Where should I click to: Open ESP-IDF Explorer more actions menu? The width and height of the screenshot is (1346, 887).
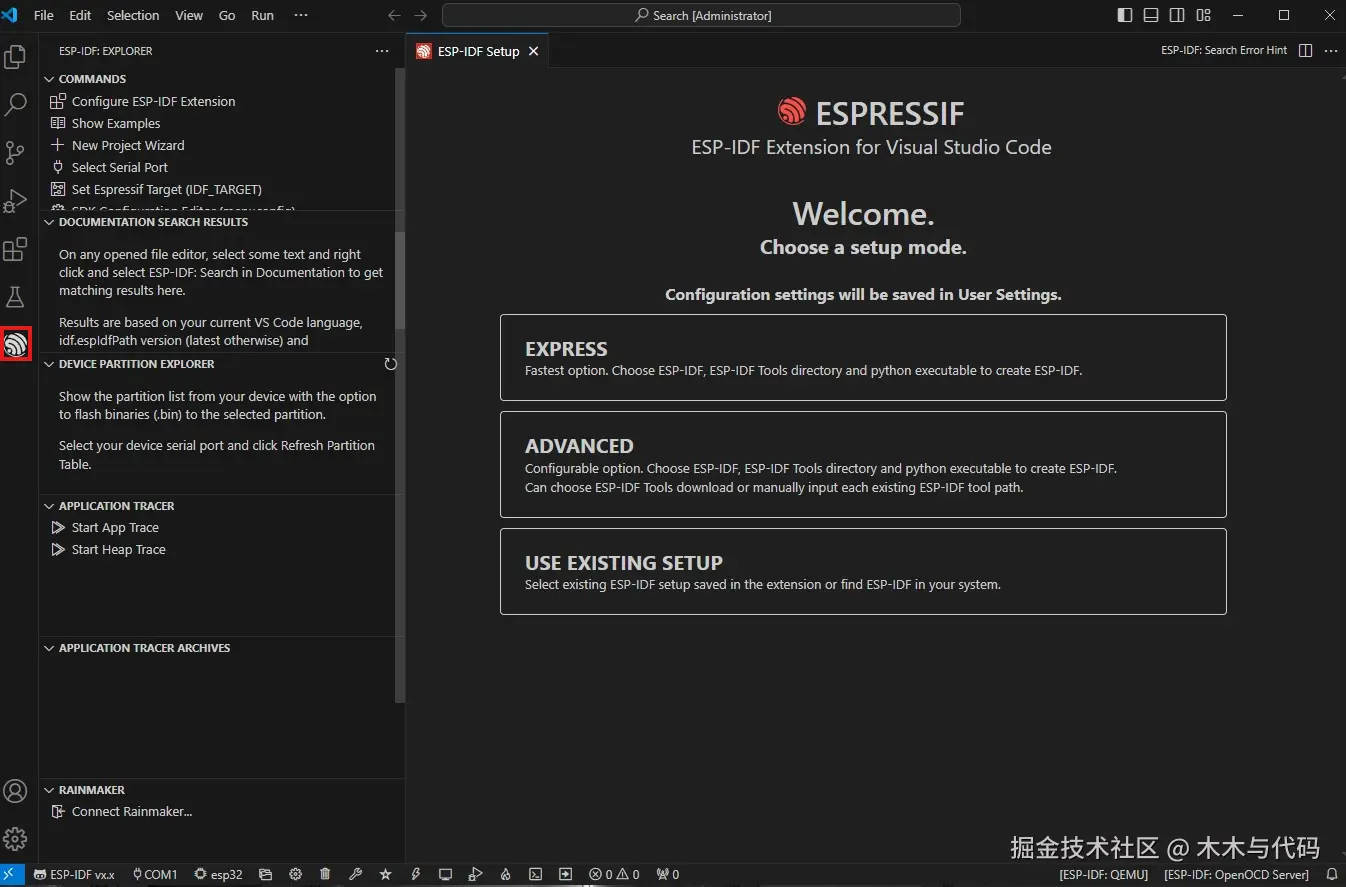click(x=382, y=51)
